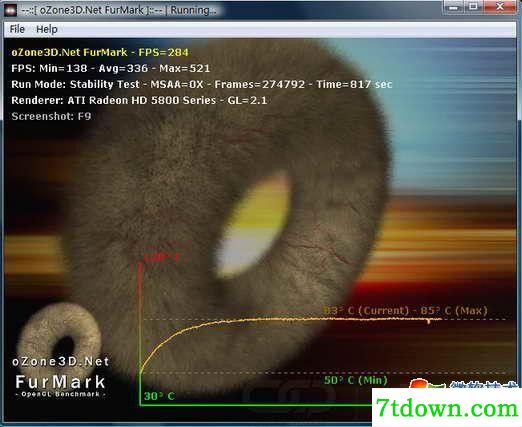The width and height of the screenshot is (522, 427).
Task: Click 'Renderer: ATI Radeon HD 5800 Series' text
Action: (139, 100)
